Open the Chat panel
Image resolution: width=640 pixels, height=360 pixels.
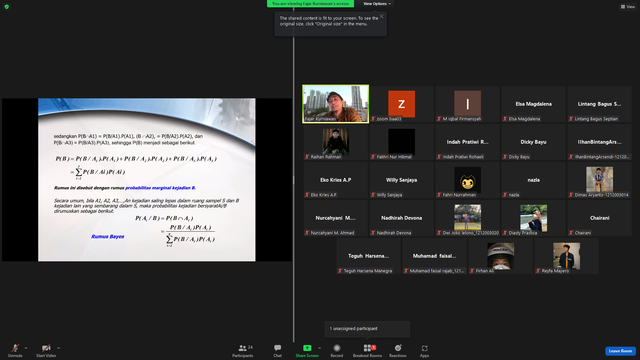[x=278, y=350]
